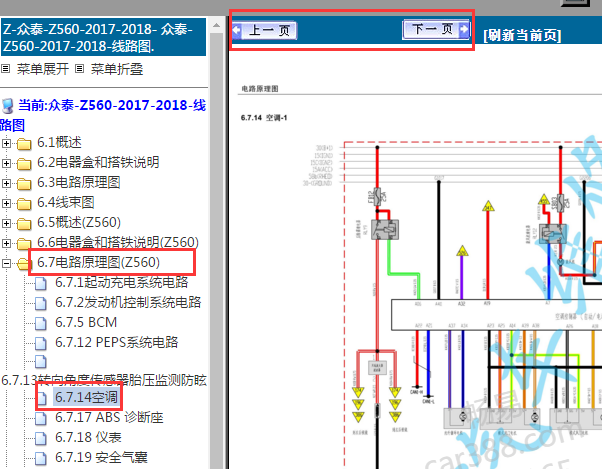Open 6.7.2发动机控制系统电路 page
The image size is (602, 469).
(128, 302)
